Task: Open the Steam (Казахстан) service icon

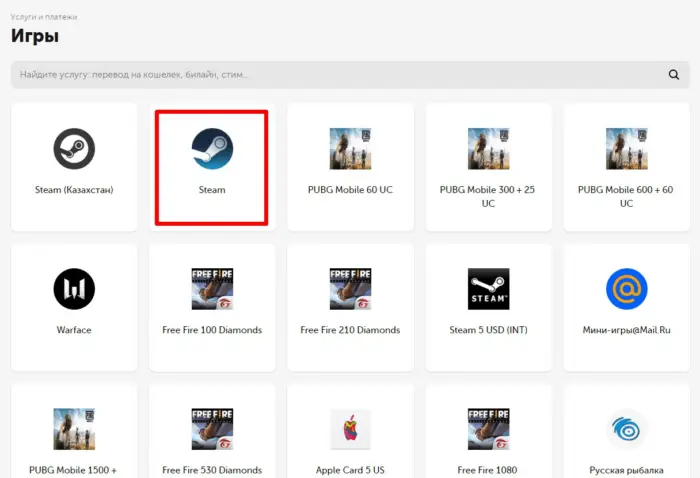Action: click(74, 149)
